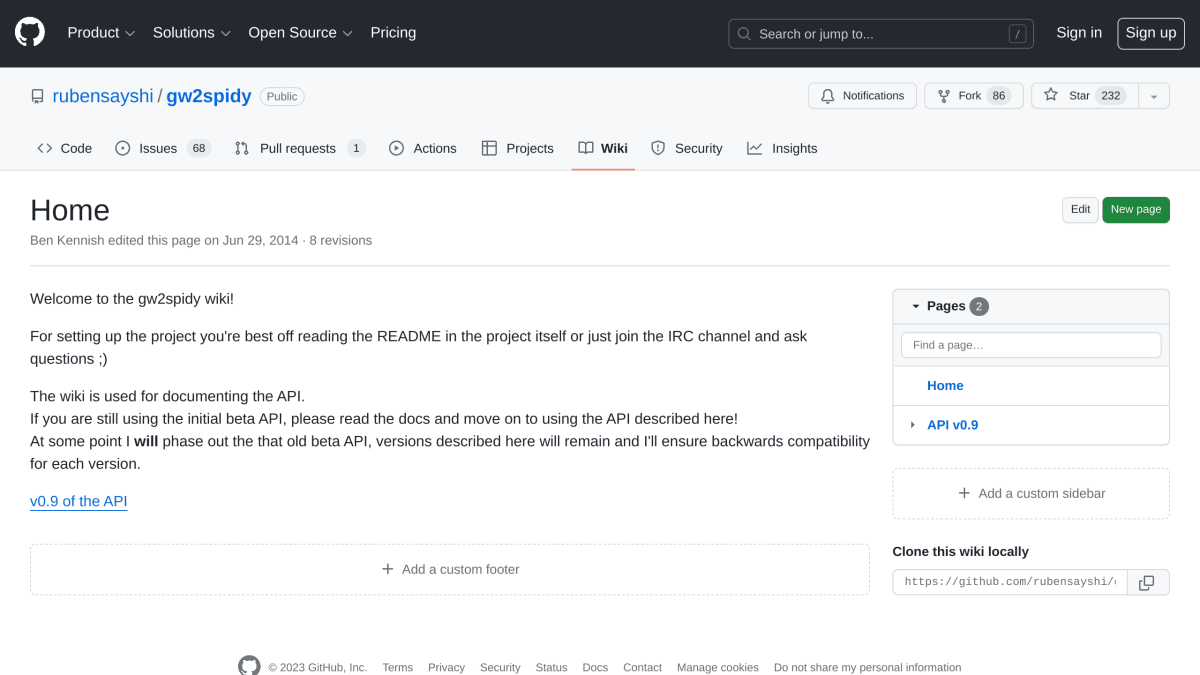
Task: Open the v0.9 of the API link
Action: [79, 502]
